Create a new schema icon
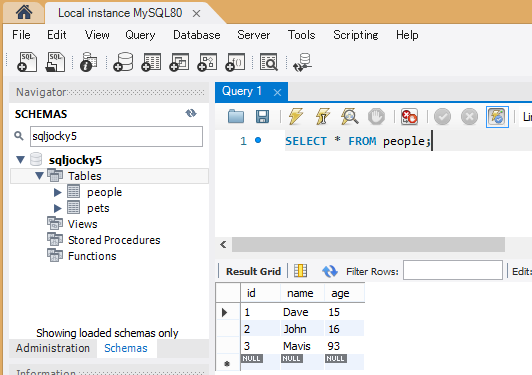 [124, 62]
